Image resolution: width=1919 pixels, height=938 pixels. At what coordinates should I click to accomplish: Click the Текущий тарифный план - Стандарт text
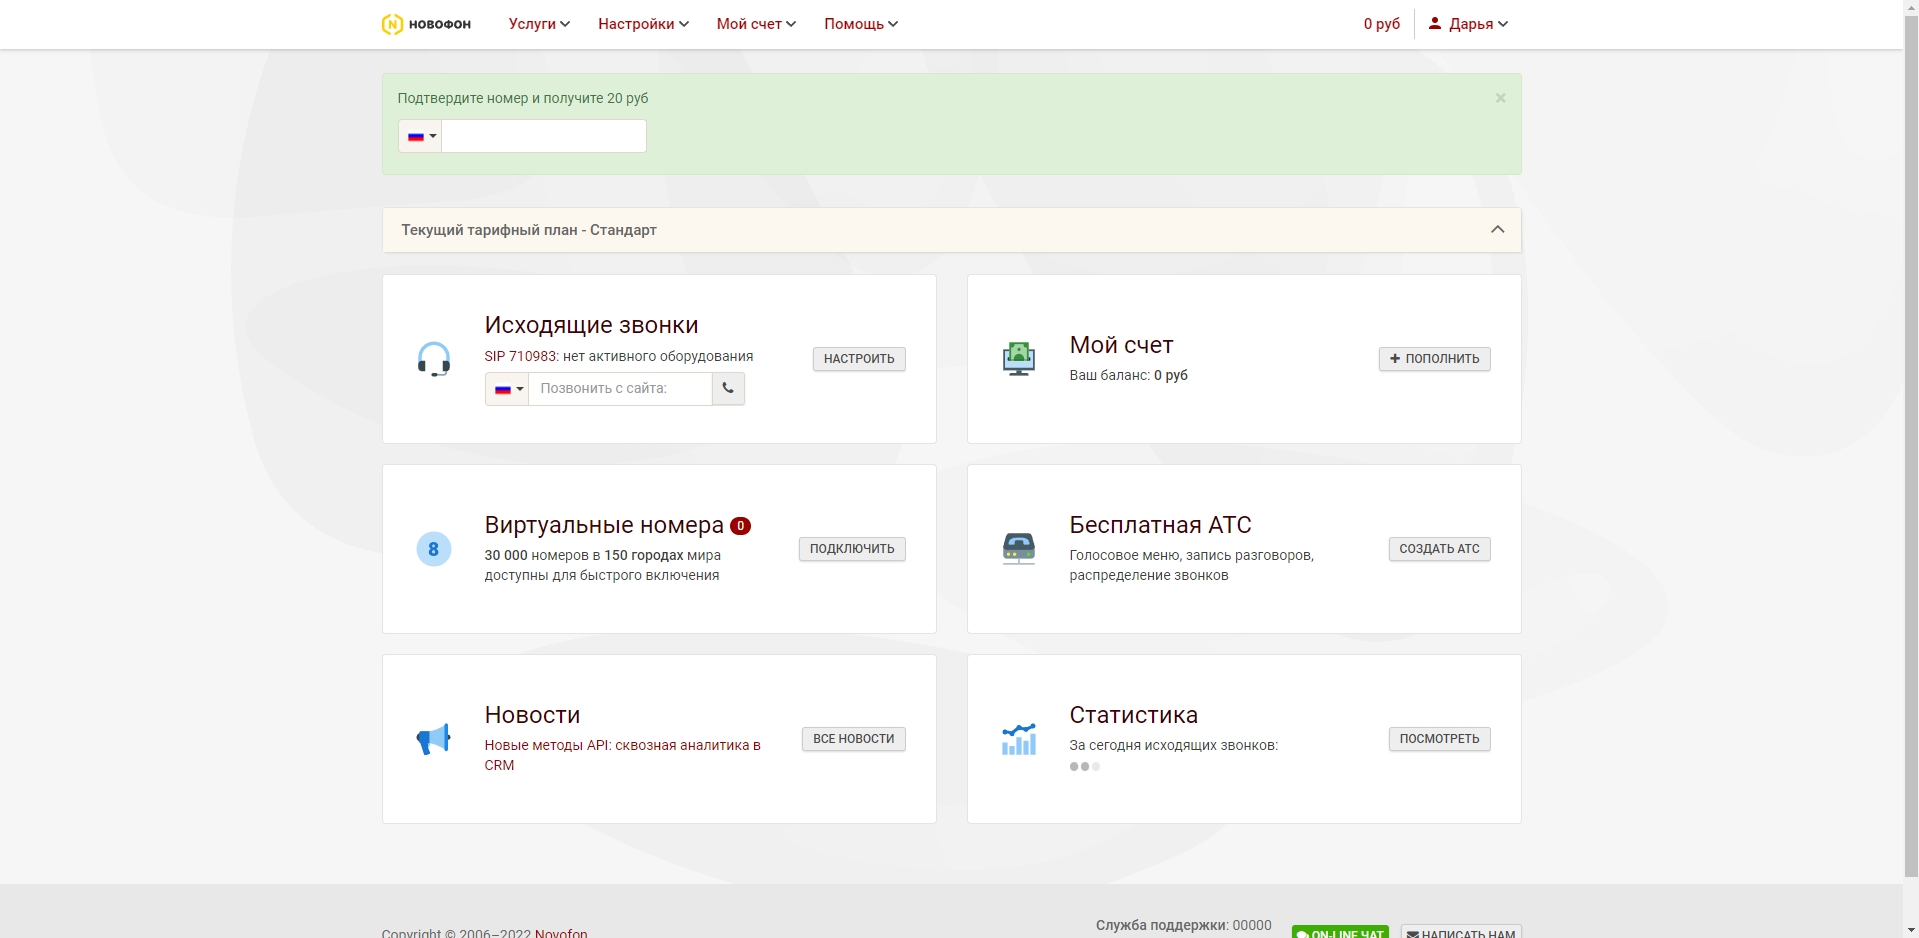tap(529, 230)
